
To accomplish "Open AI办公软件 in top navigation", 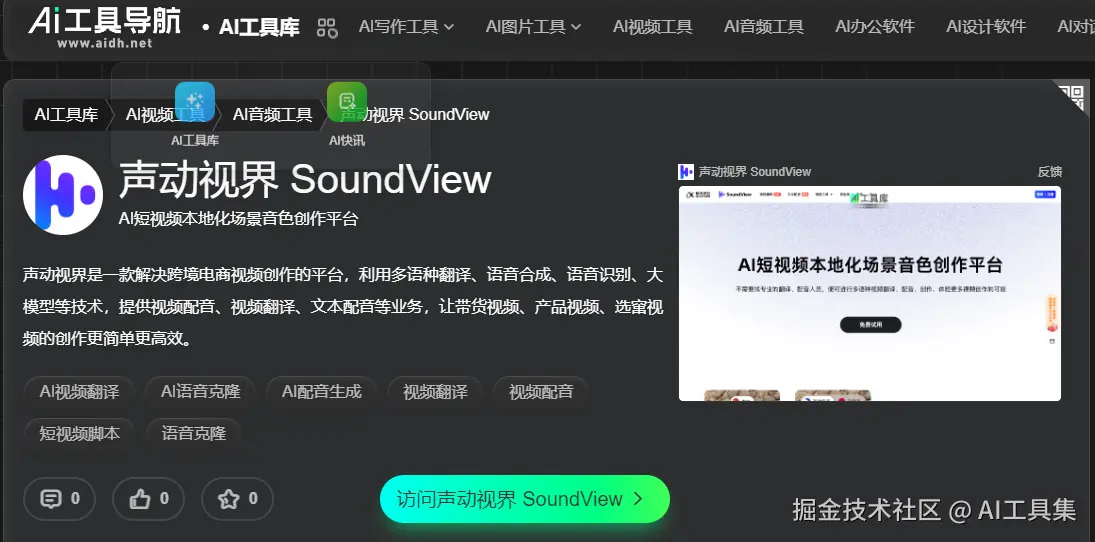I will (875, 27).
